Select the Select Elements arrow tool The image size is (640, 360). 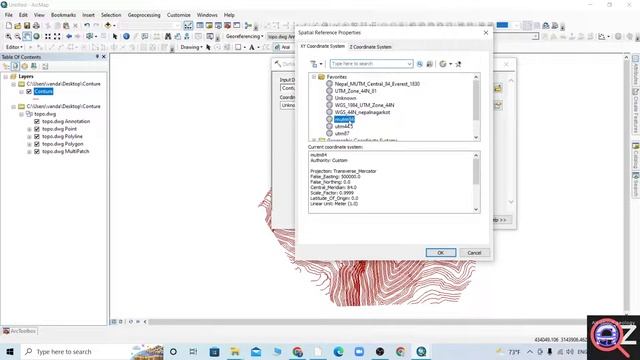pyautogui.click(x=115, y=36)
